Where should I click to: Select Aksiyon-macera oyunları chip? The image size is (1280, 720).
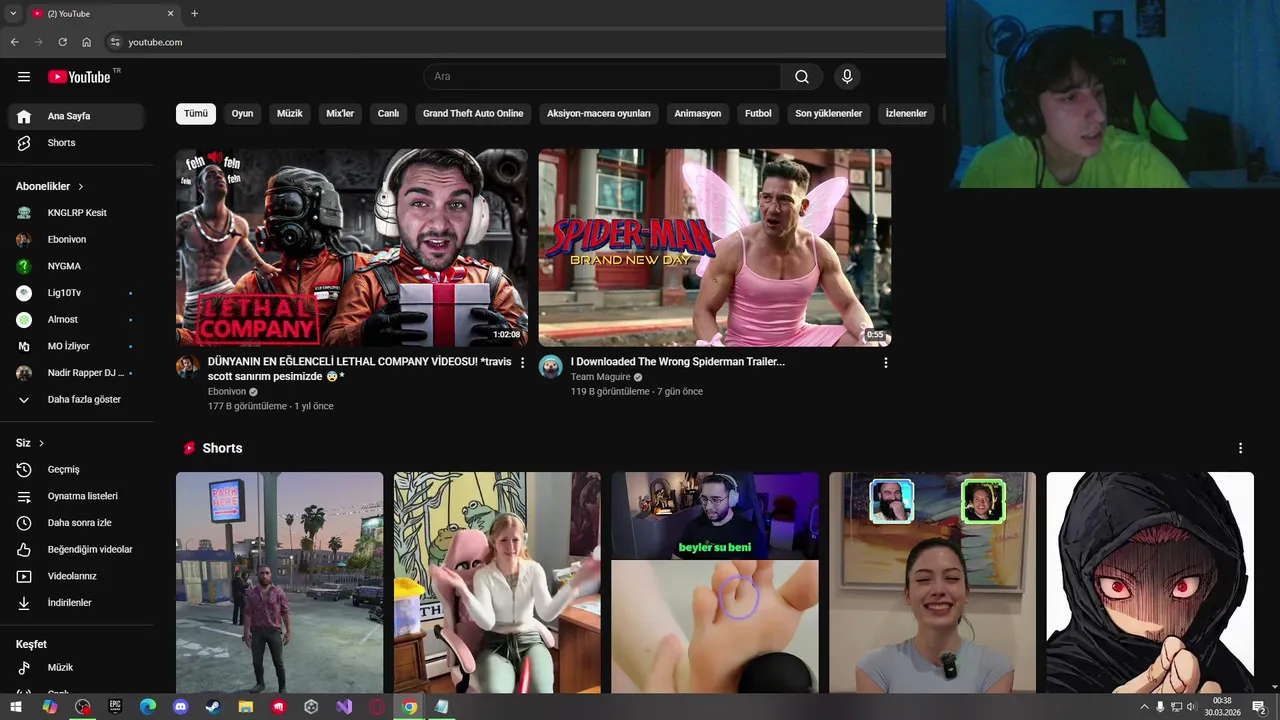[599, 114]
